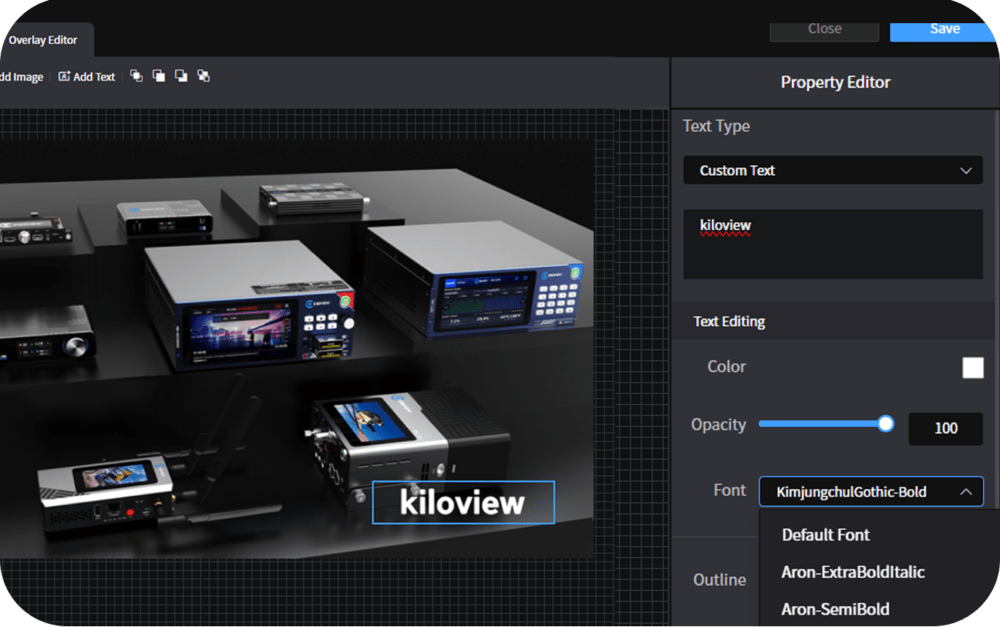The image size is (1000, 627).
Task: Click the two outlined overlapping squares icon
Action: pyautogui.click(x=136, y=76)
